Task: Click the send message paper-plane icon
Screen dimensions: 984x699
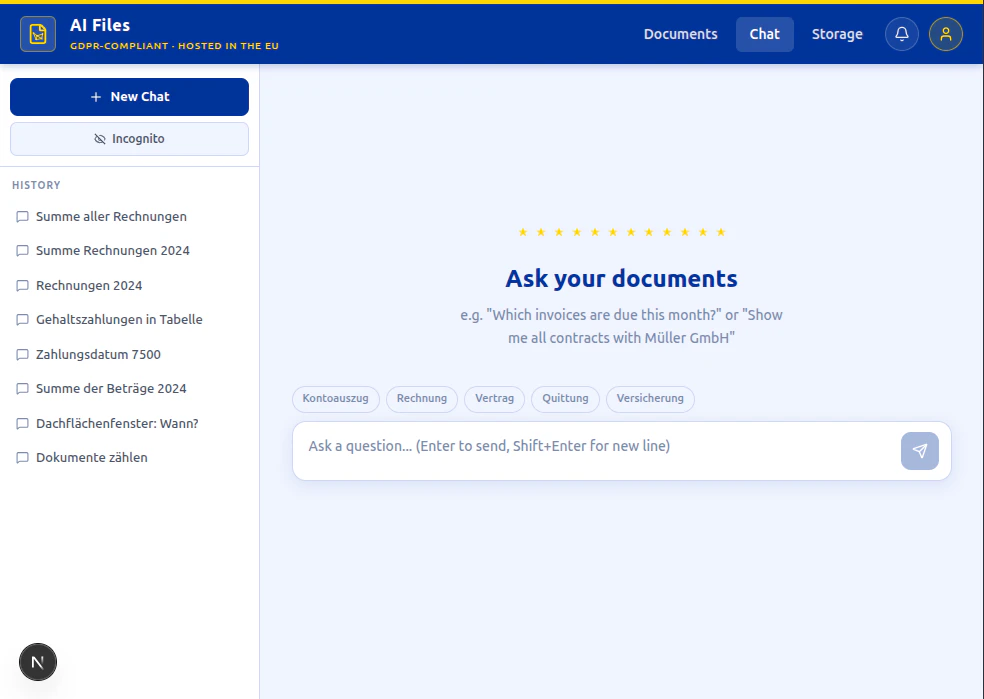Action: 920,451
